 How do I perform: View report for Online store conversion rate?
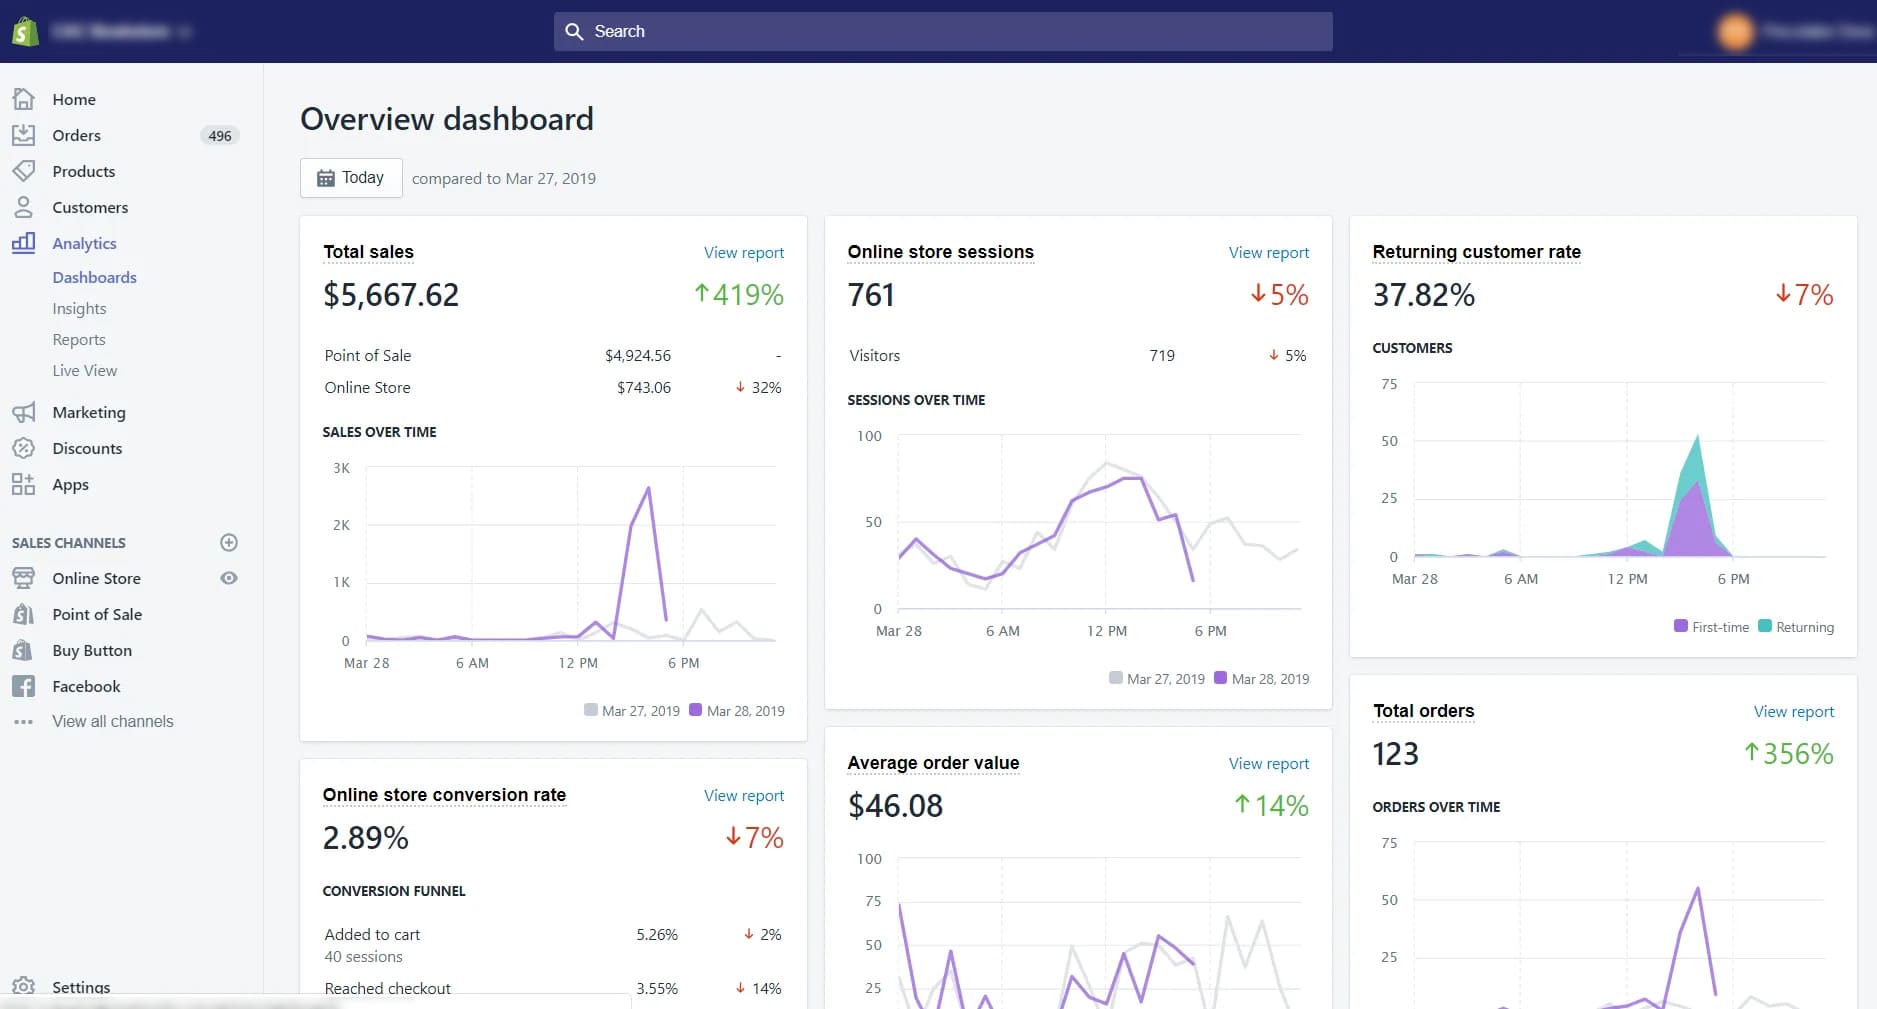tap(744, 795)
